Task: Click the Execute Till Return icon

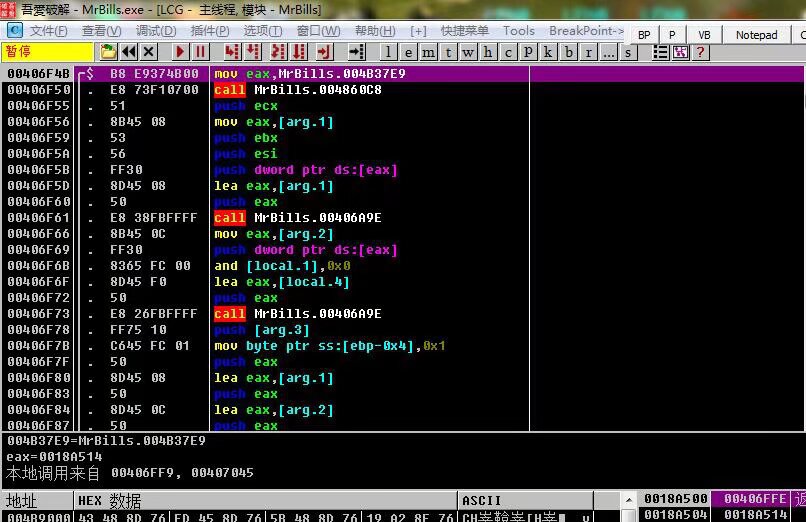Action: pyautogui.click(x=324, y=52)
